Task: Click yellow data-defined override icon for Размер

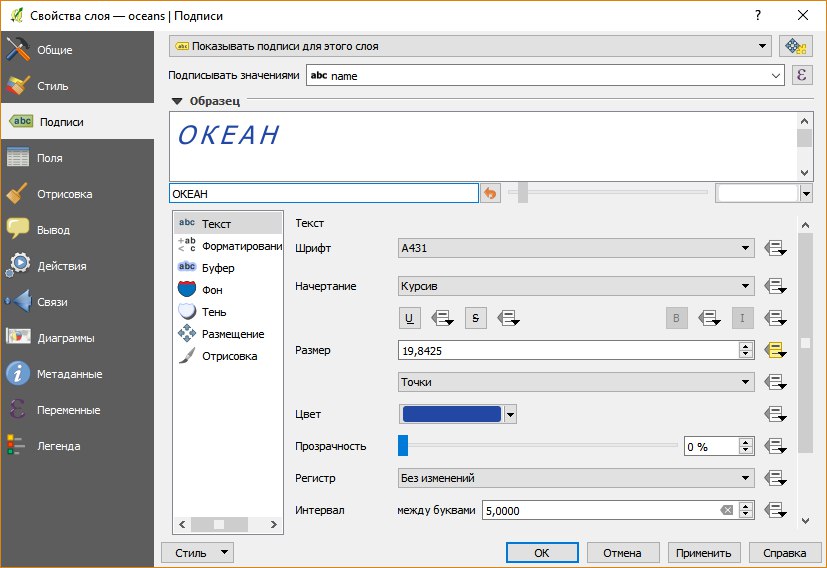Action: pos(775,349)
